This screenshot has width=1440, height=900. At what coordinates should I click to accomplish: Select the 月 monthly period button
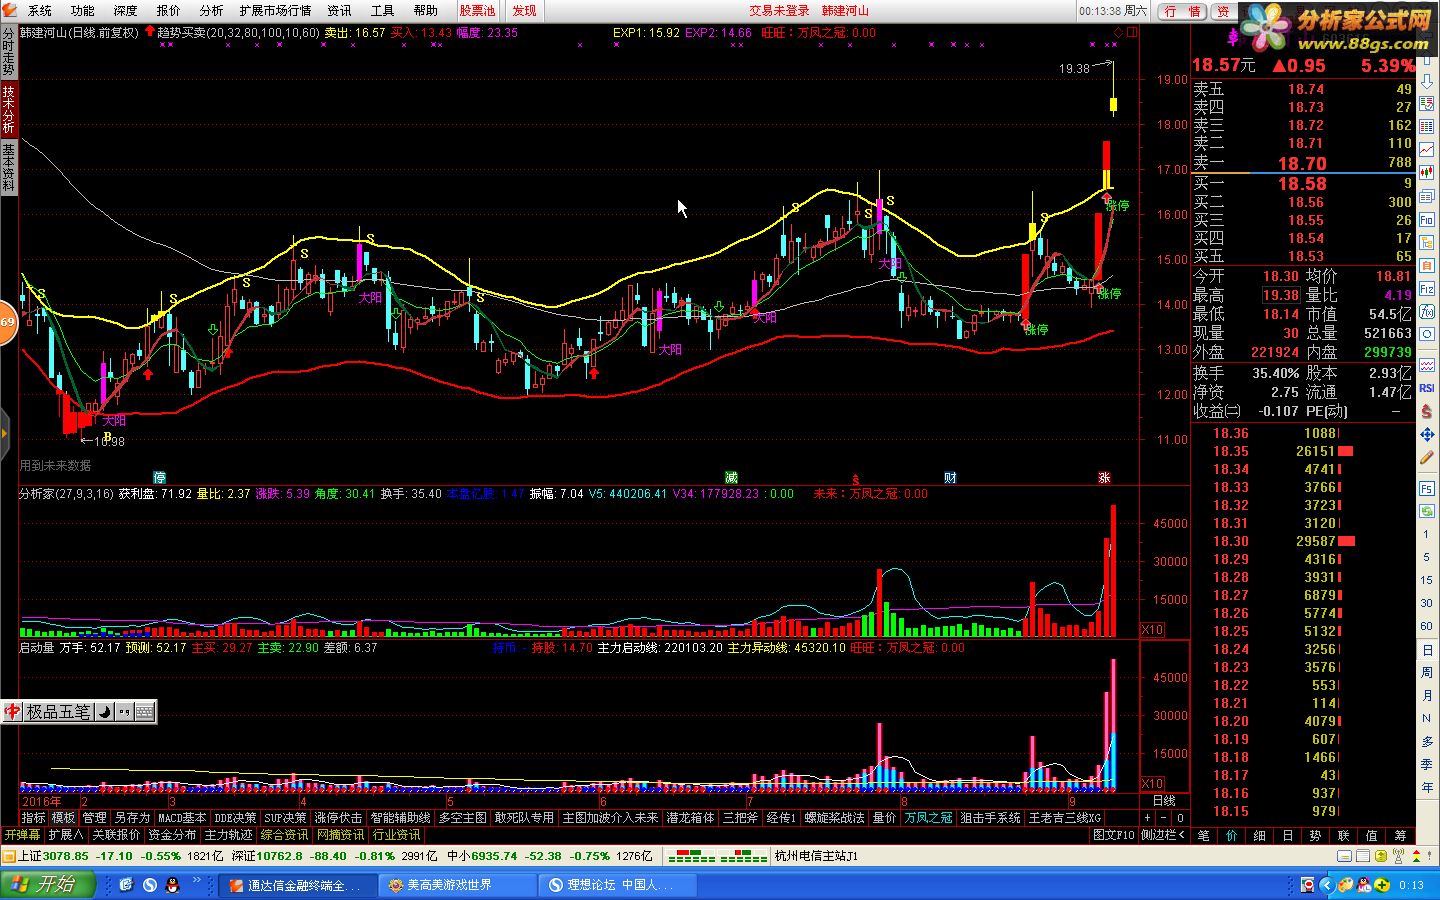(1427, 696)
